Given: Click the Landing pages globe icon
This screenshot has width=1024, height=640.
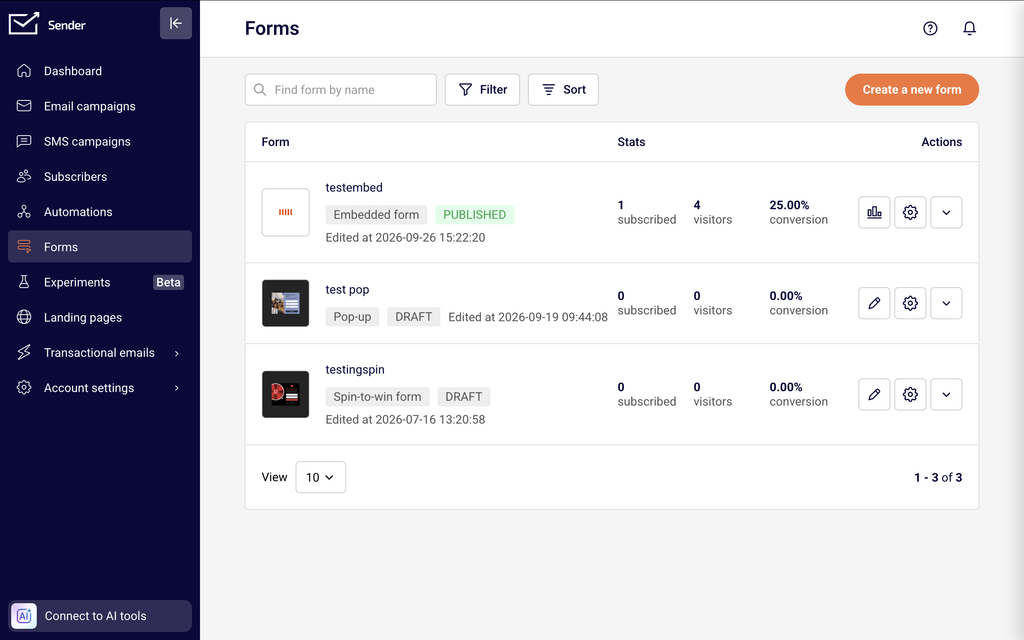Looking at the screenshot, I should point(24,317).
